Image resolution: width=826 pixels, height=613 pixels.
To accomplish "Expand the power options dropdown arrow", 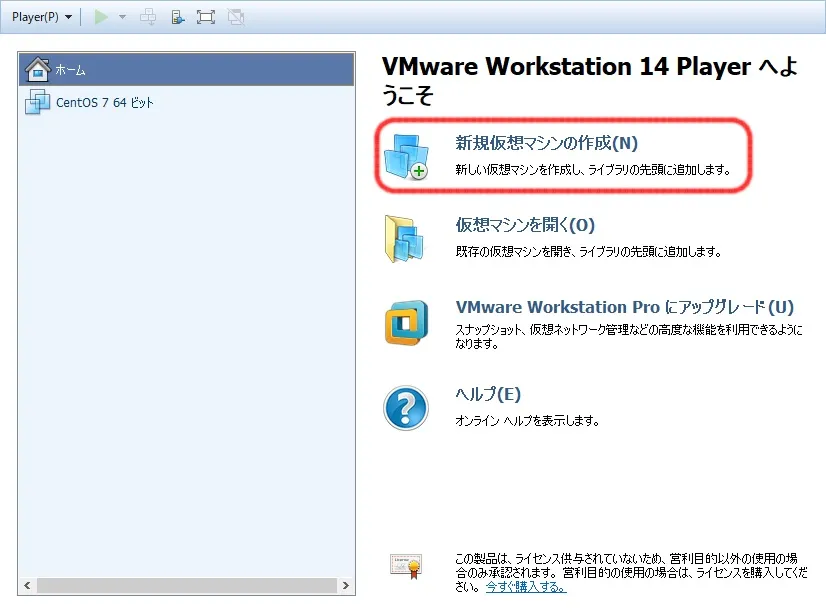I will tap(122, 17).
